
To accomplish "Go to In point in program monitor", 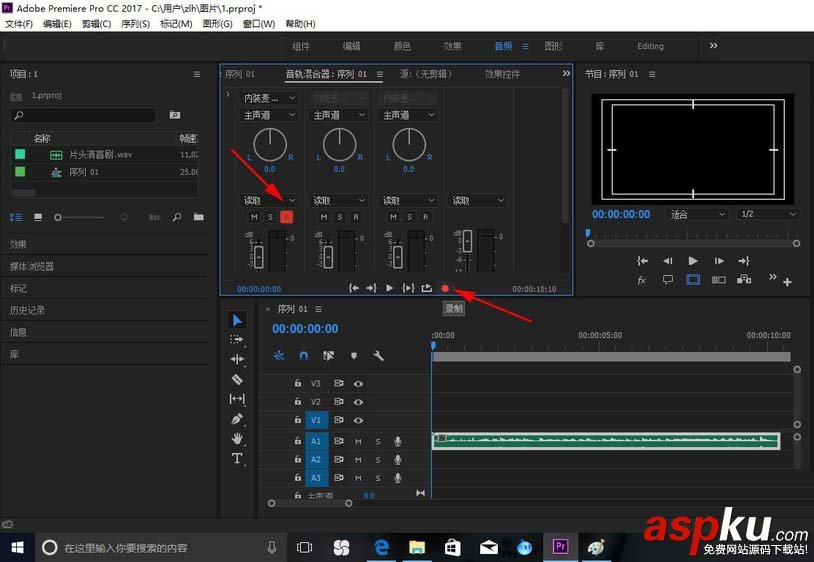I will coord(642,261).
